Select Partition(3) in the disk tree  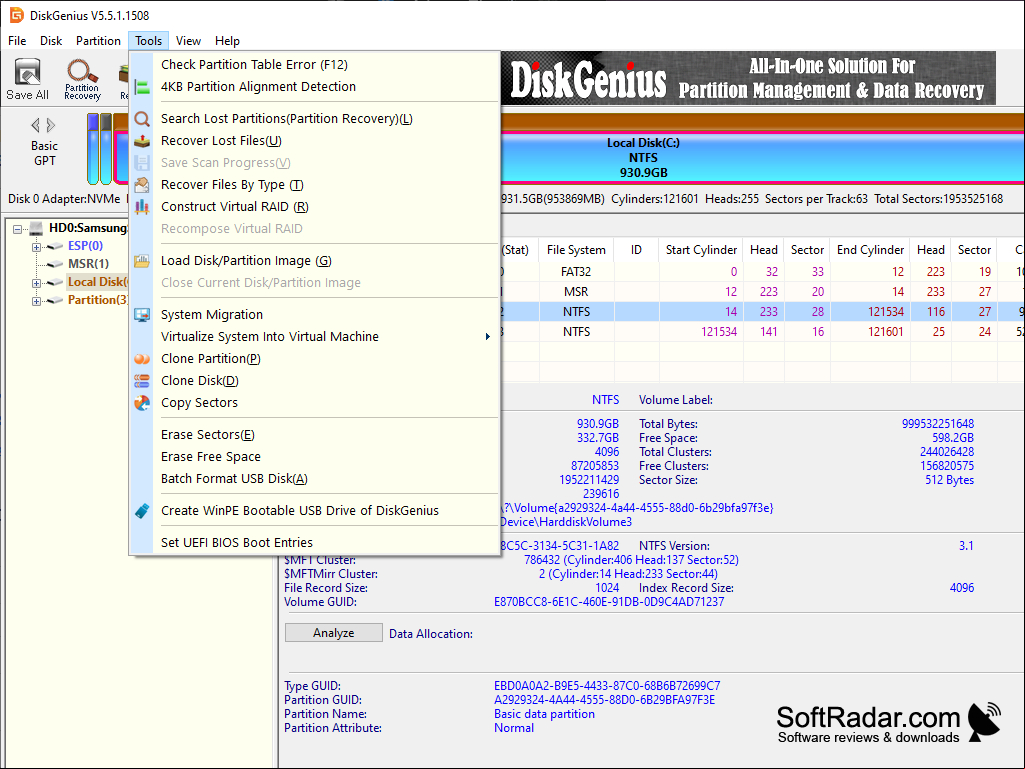tap(98, 300)
